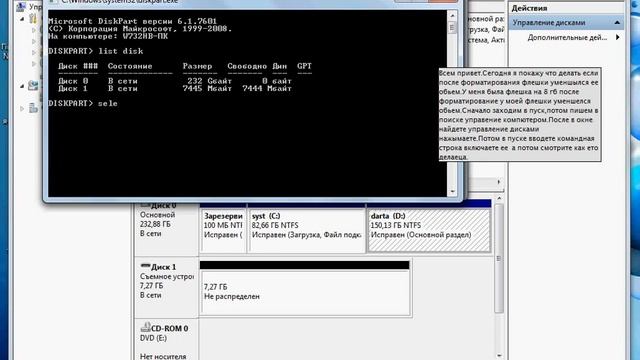Click the Диск 0 row in diskpart output
The image size is (640, 360).
pos(175,81)
